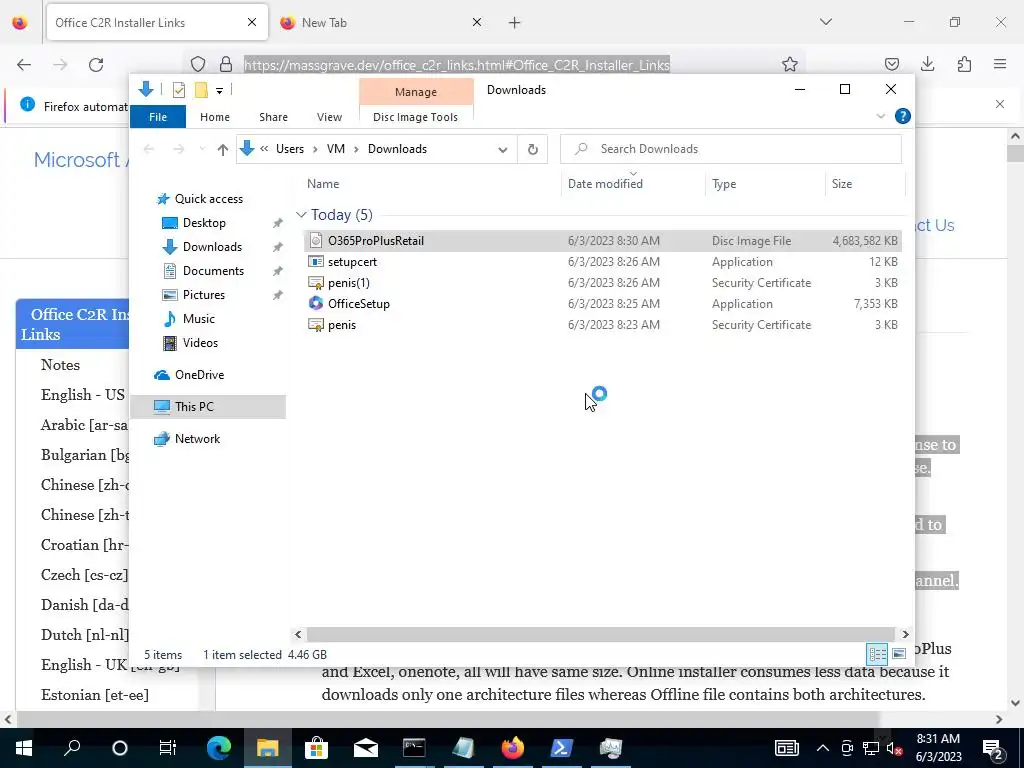Click the Properties icon in Explorer quick access toolbar

click(178, 90)
